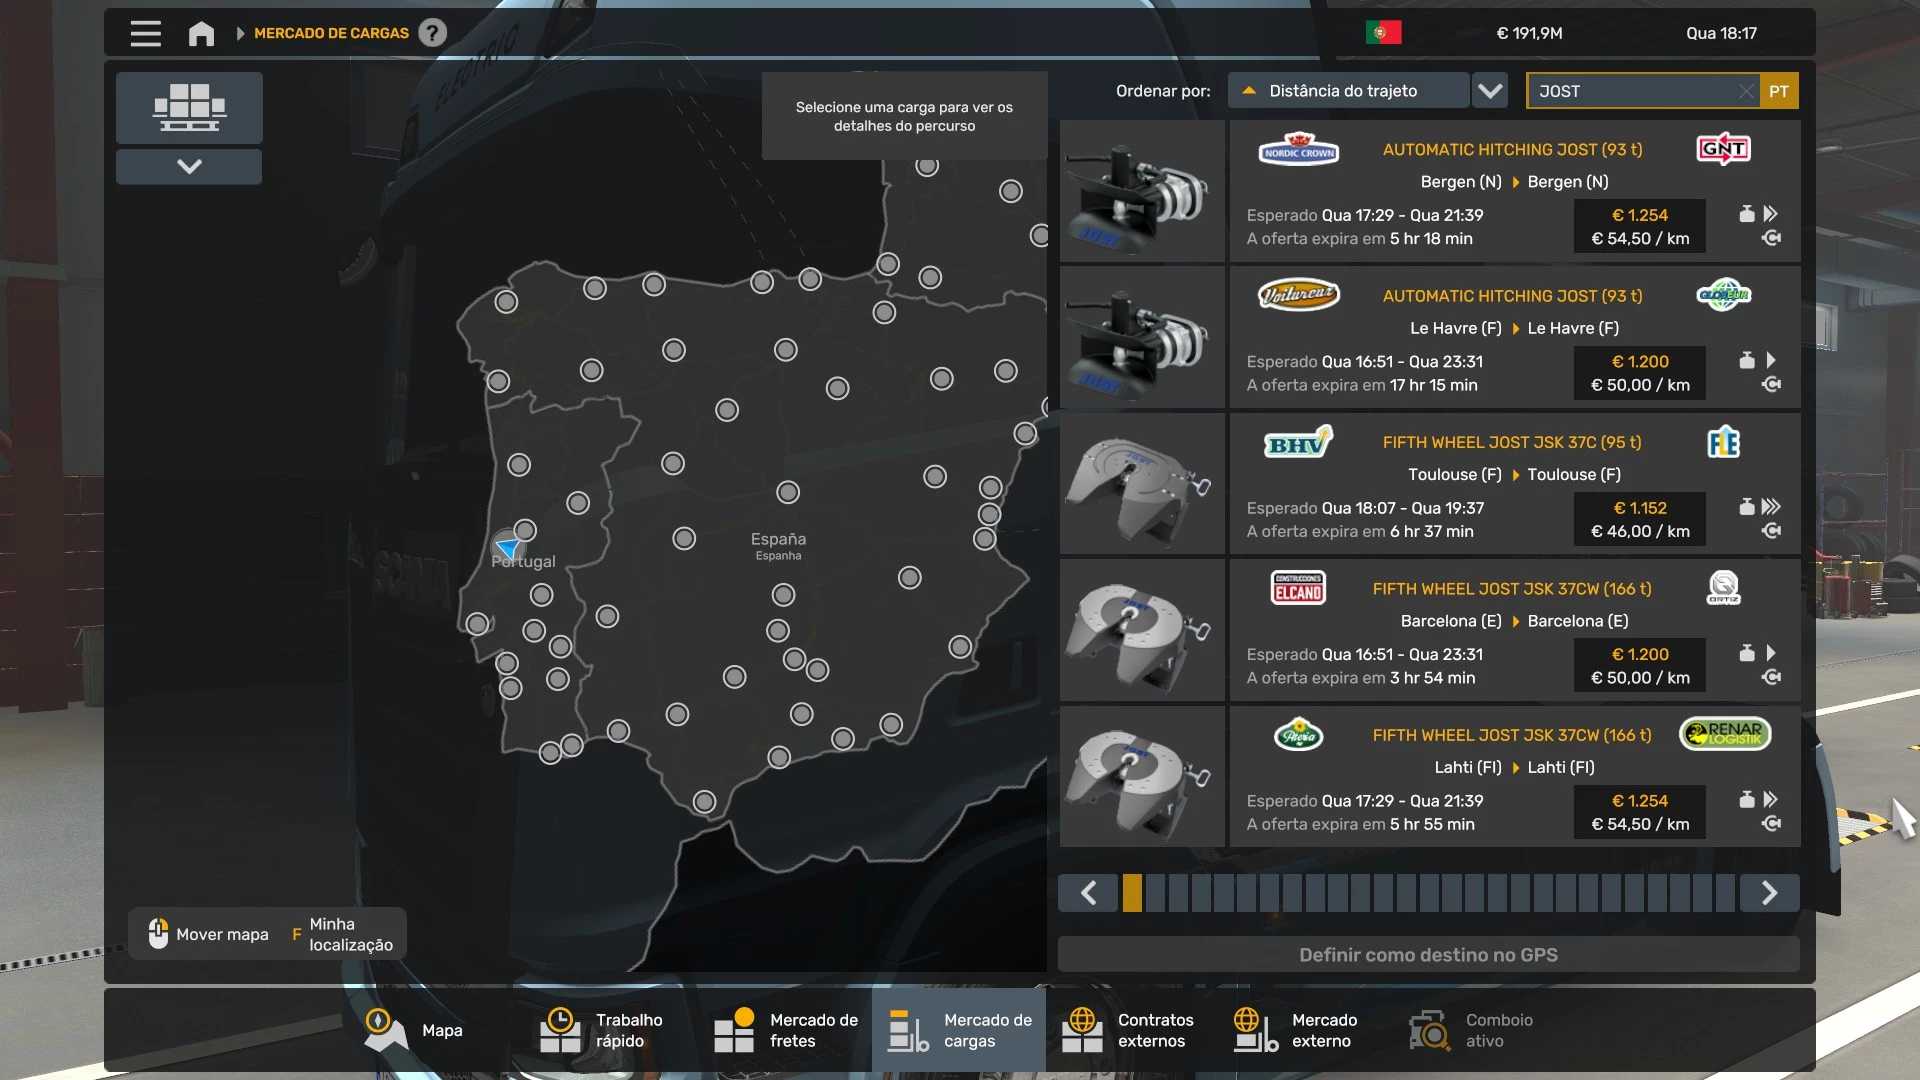1920x1080 pixels.
Task: Expand the chevron below the cargo filter
Action: [x=189, y=167]
